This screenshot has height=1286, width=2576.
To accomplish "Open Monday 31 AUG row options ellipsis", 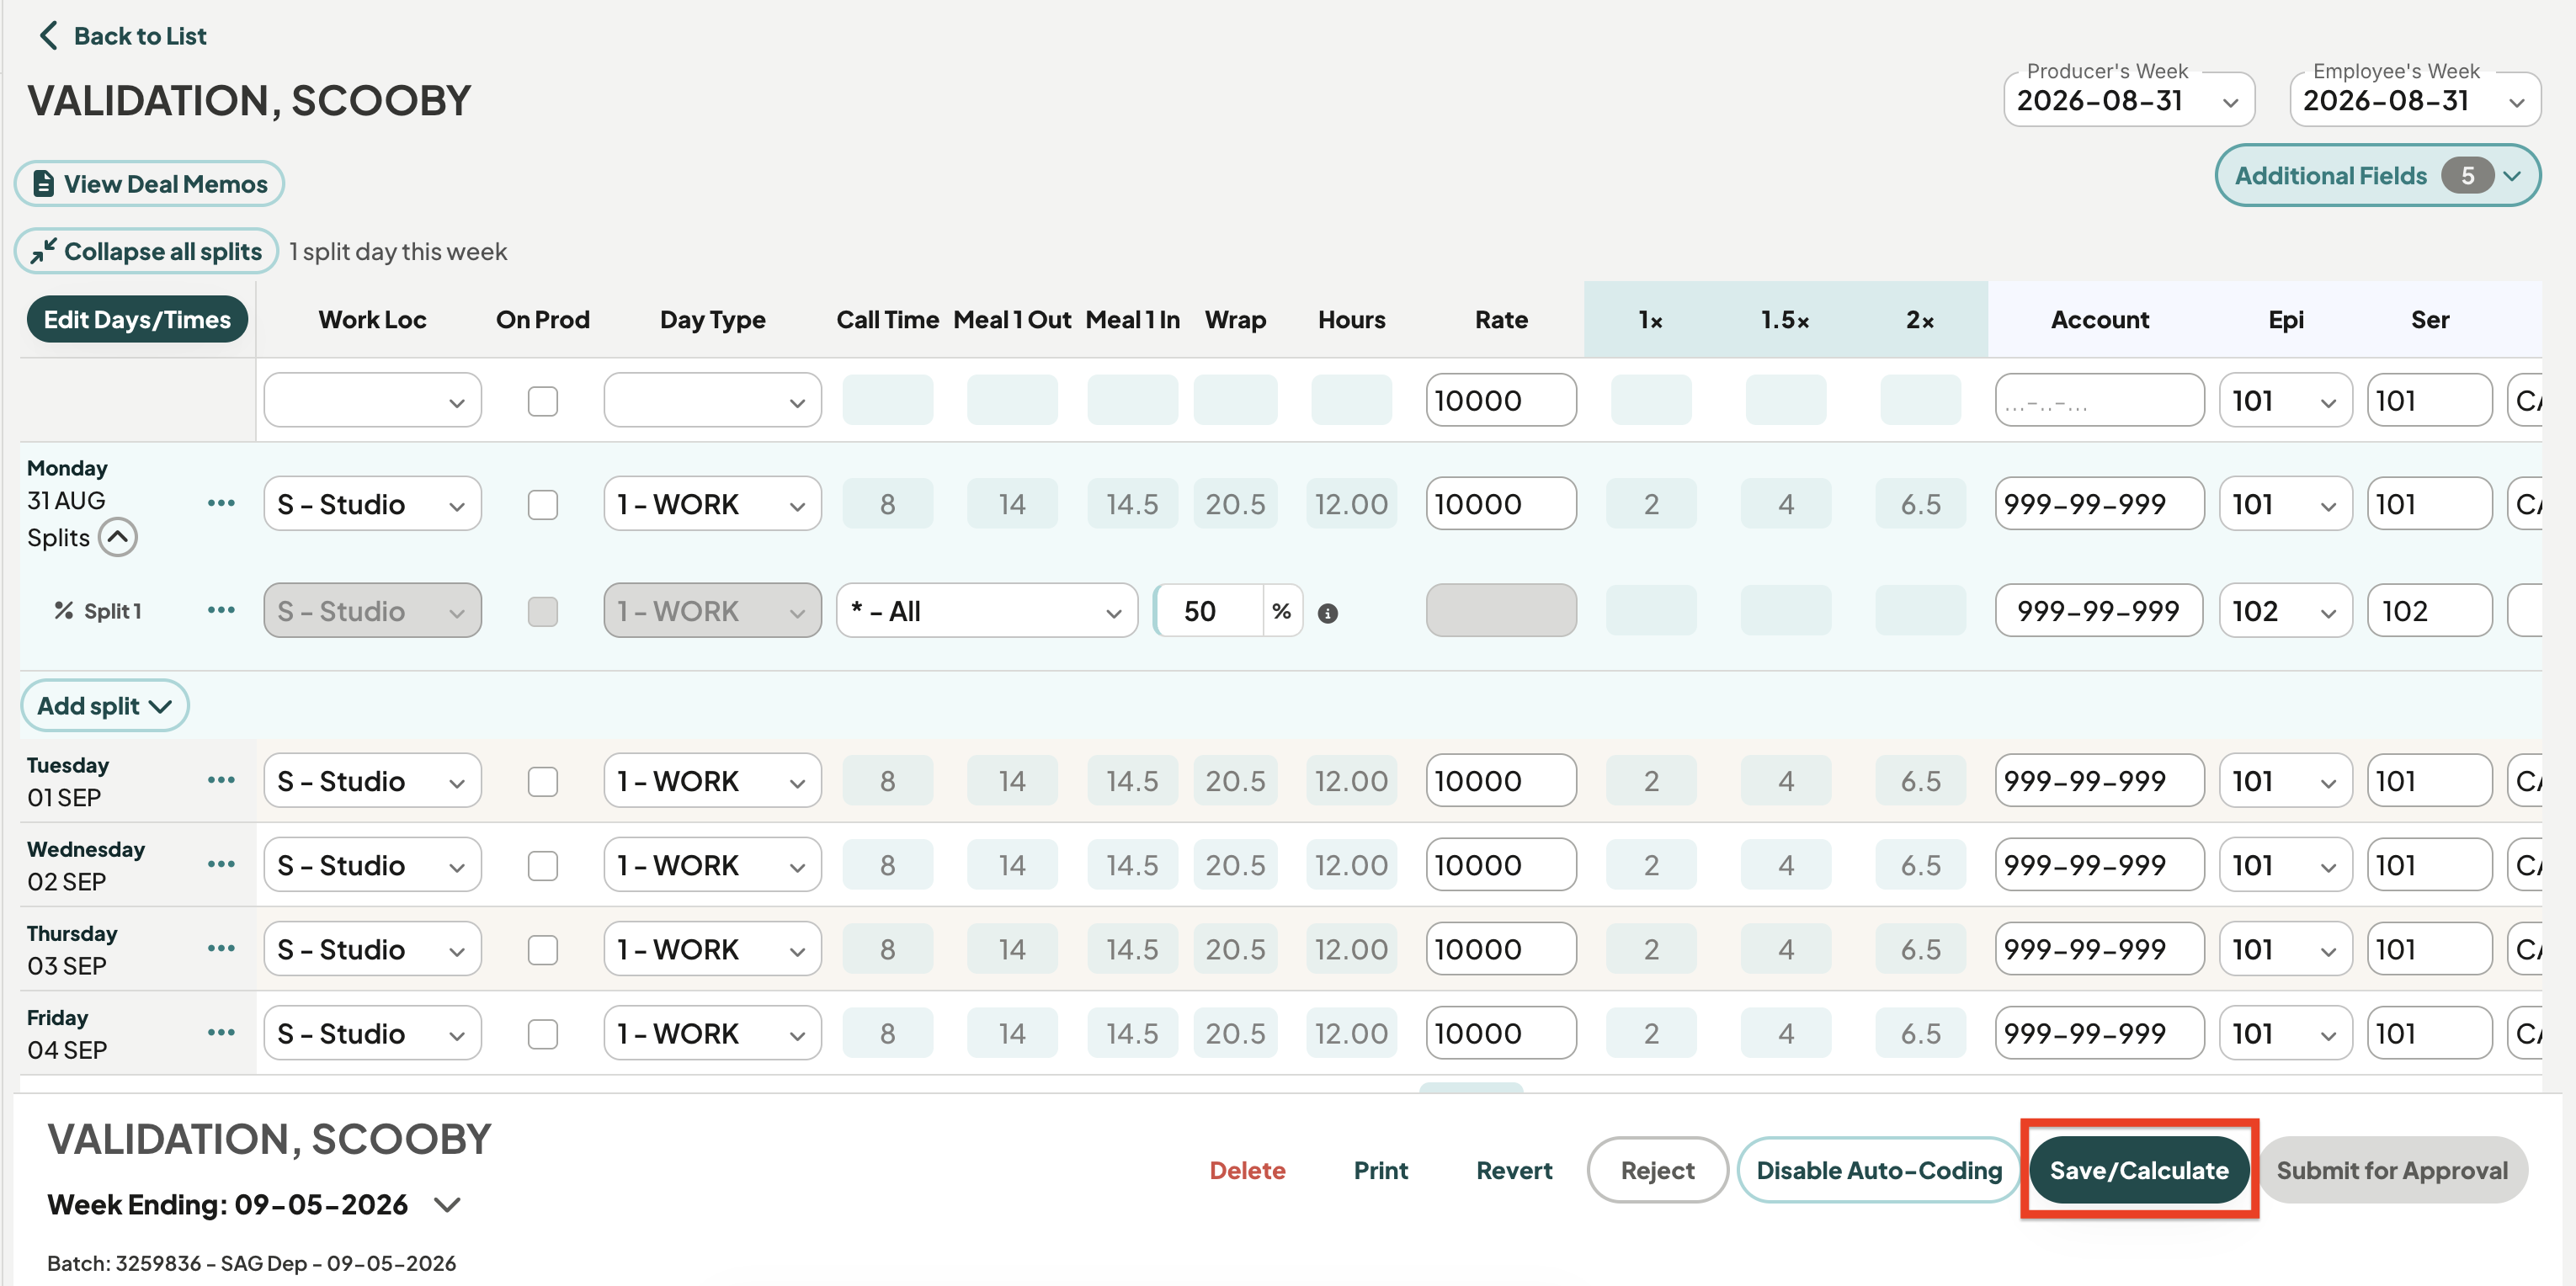I will (221, 502).
